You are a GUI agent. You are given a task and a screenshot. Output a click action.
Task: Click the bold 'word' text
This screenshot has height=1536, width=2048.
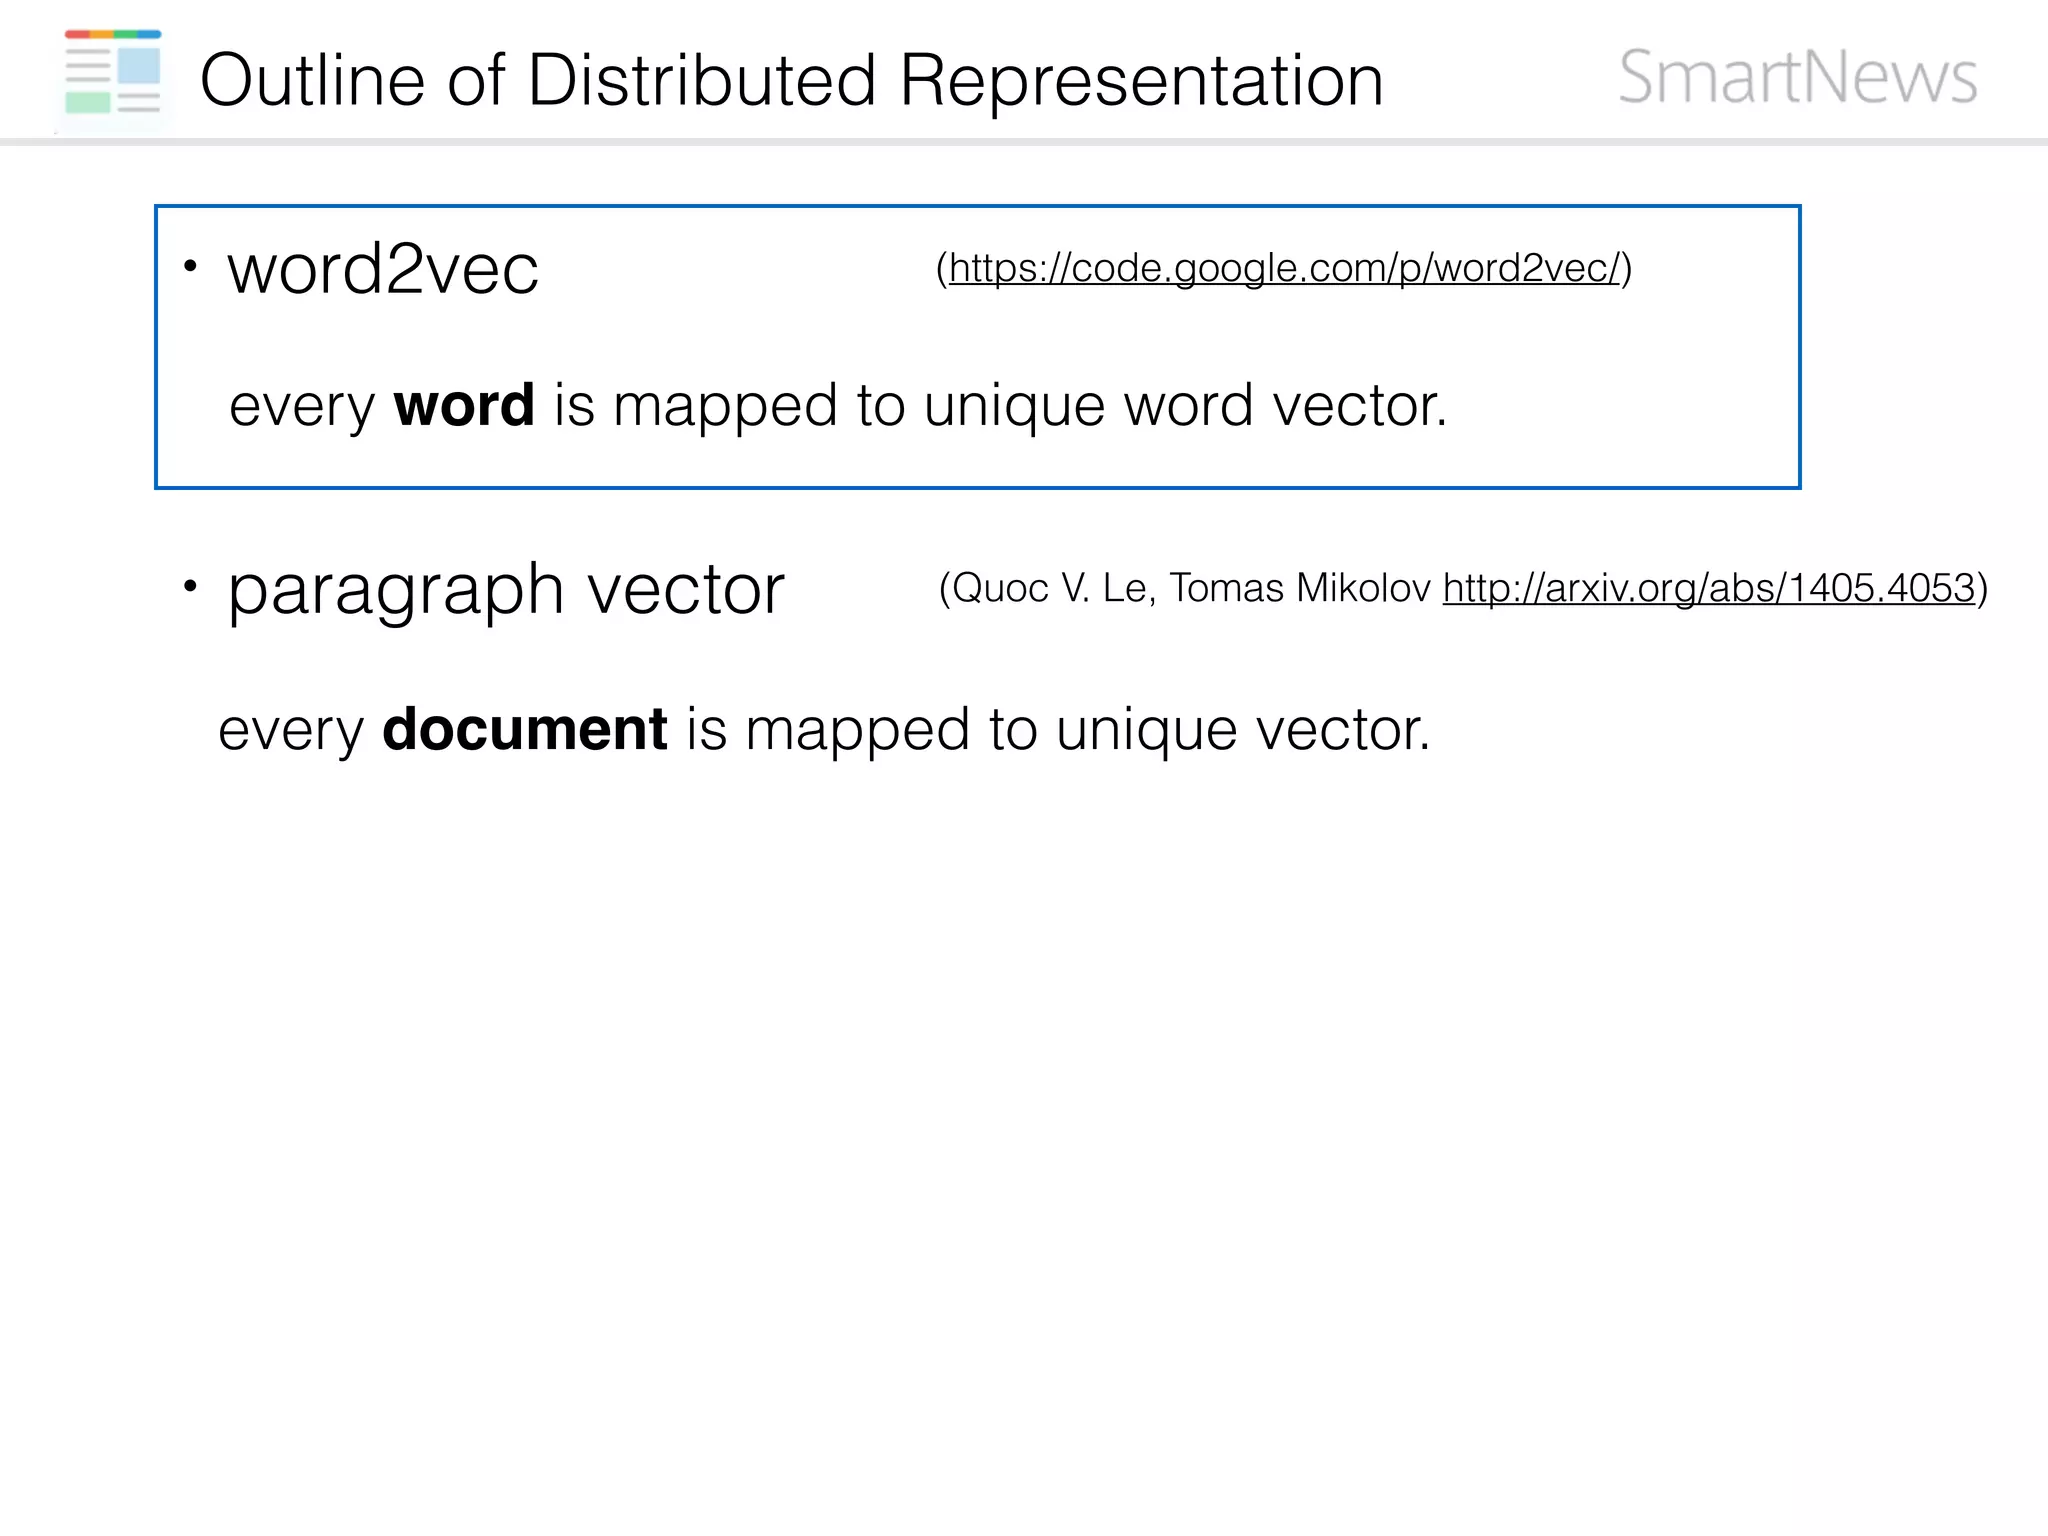click(464, 405)
